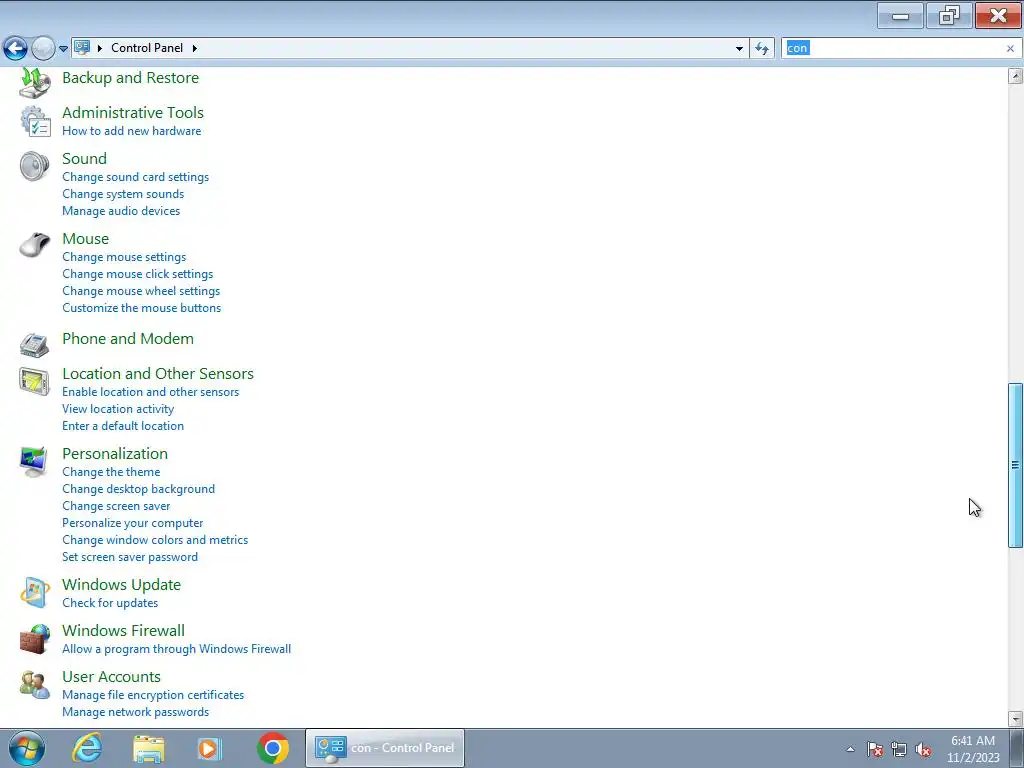Click the Forward navigation arrow
This screenshot has width=1024, height=768.
click(43, 48)
